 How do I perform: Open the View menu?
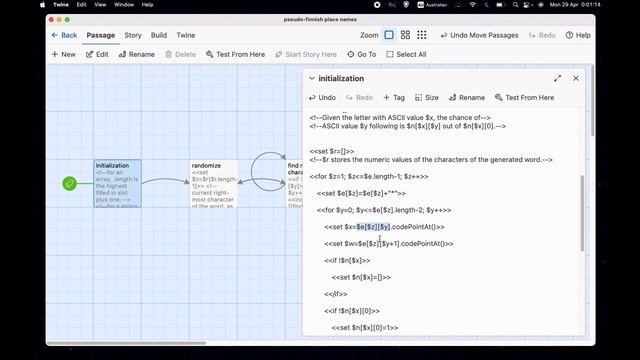[100, 5]
